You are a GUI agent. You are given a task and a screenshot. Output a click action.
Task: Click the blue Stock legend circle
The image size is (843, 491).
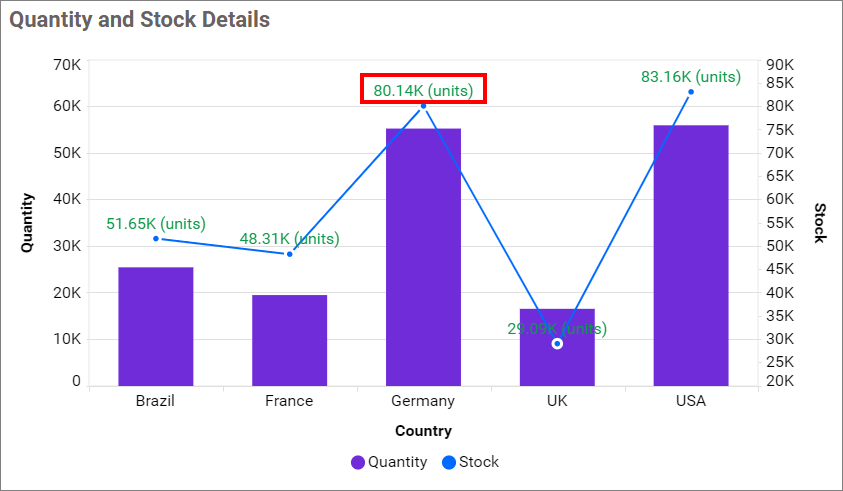pos(448,462)
